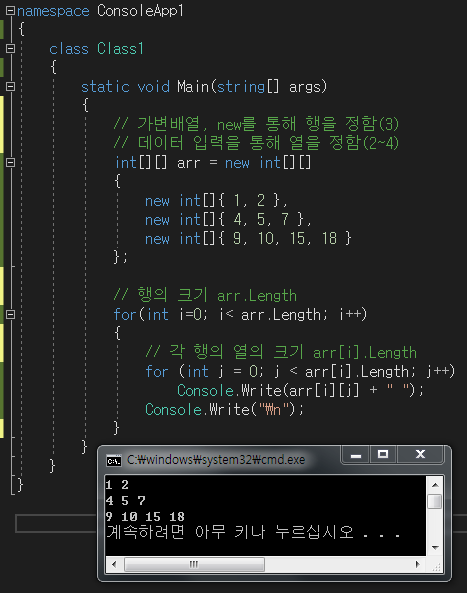
Task: Click the comment with arr[i].Length
Action: tap(281, 352)
